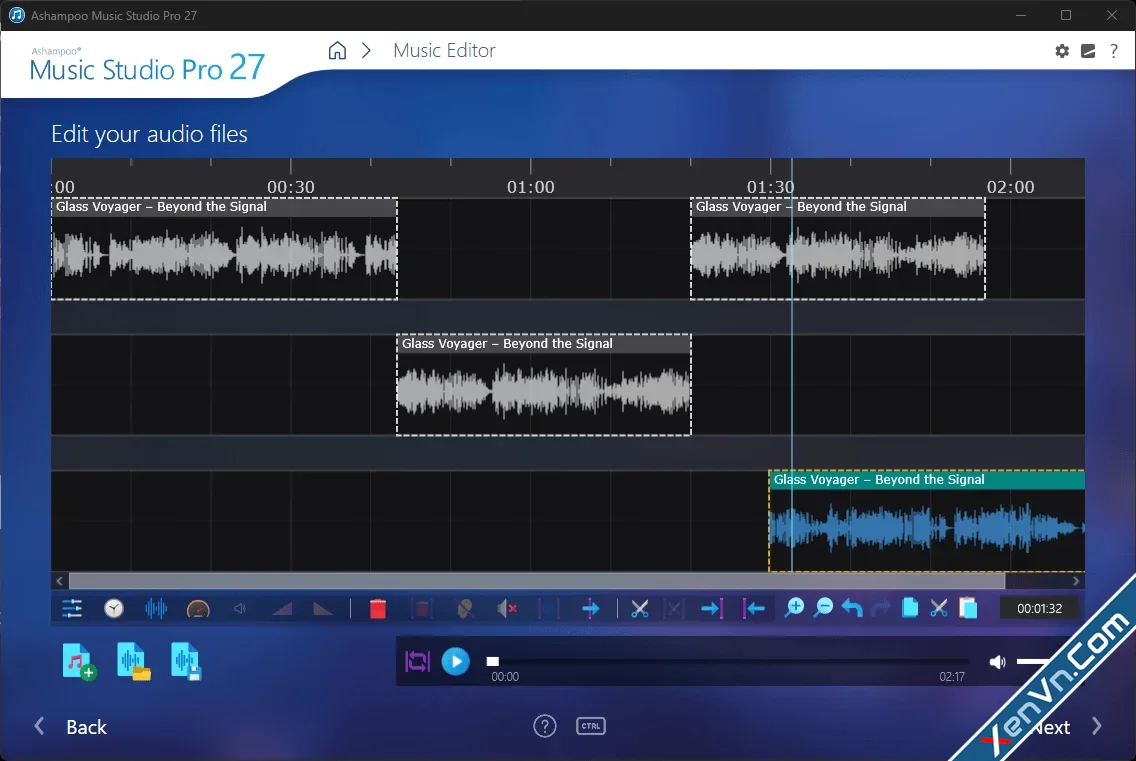Click the 00:01:32 time display field
1136x761 pixels.
click(x=1040, y=608)
